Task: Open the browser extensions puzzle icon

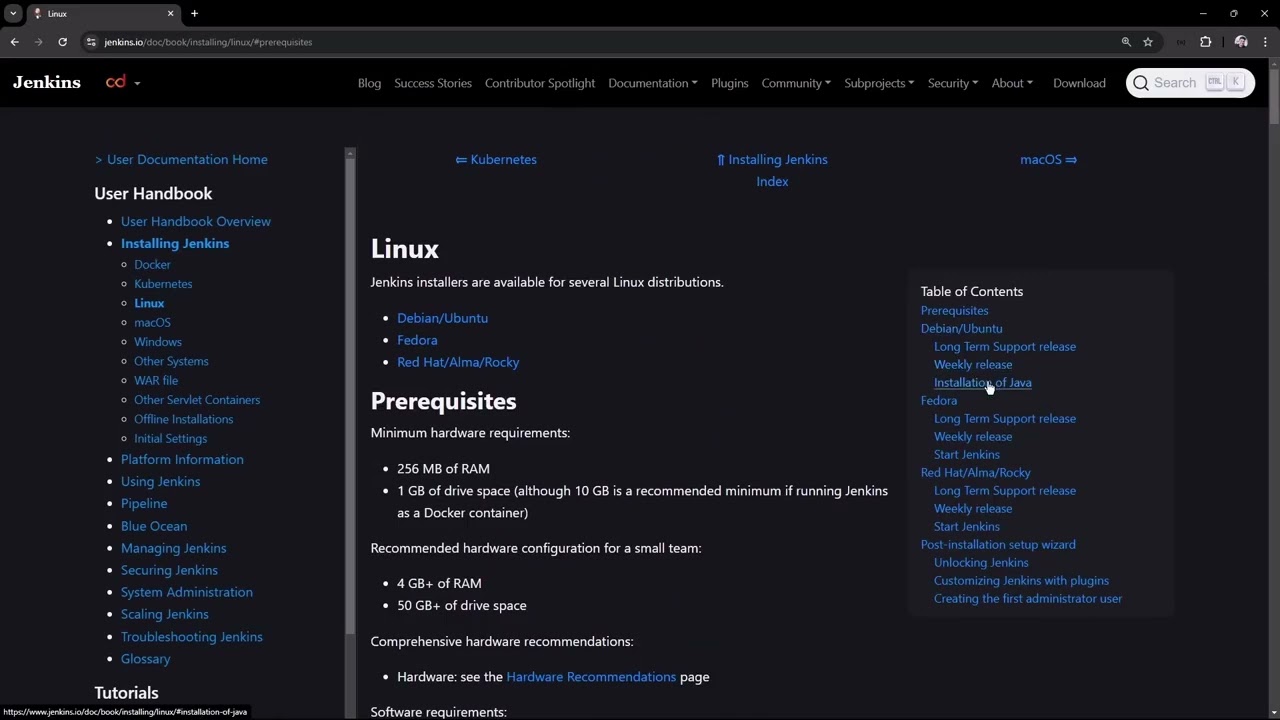Action: (1205, 42)
